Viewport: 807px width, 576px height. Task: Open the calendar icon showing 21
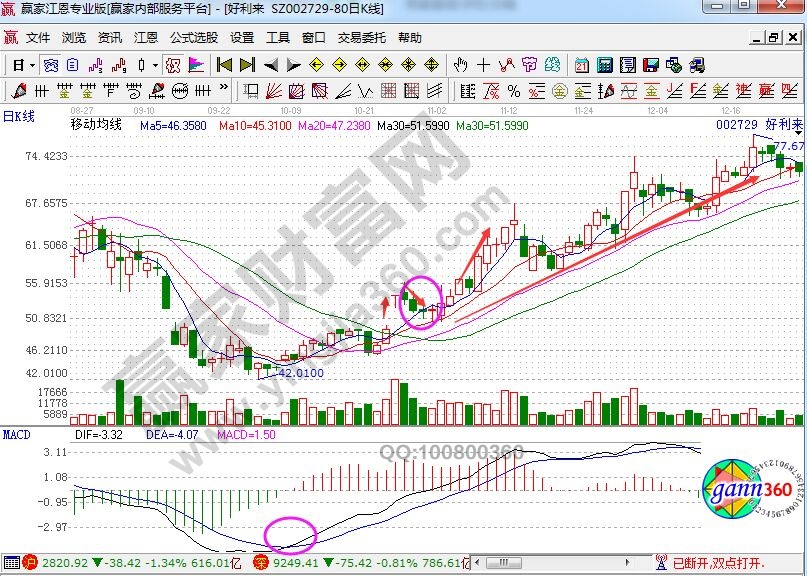581,65
